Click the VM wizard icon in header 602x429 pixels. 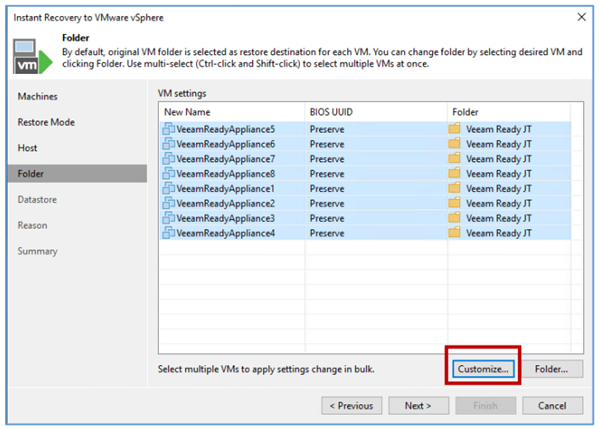click(x=33, y=56)
